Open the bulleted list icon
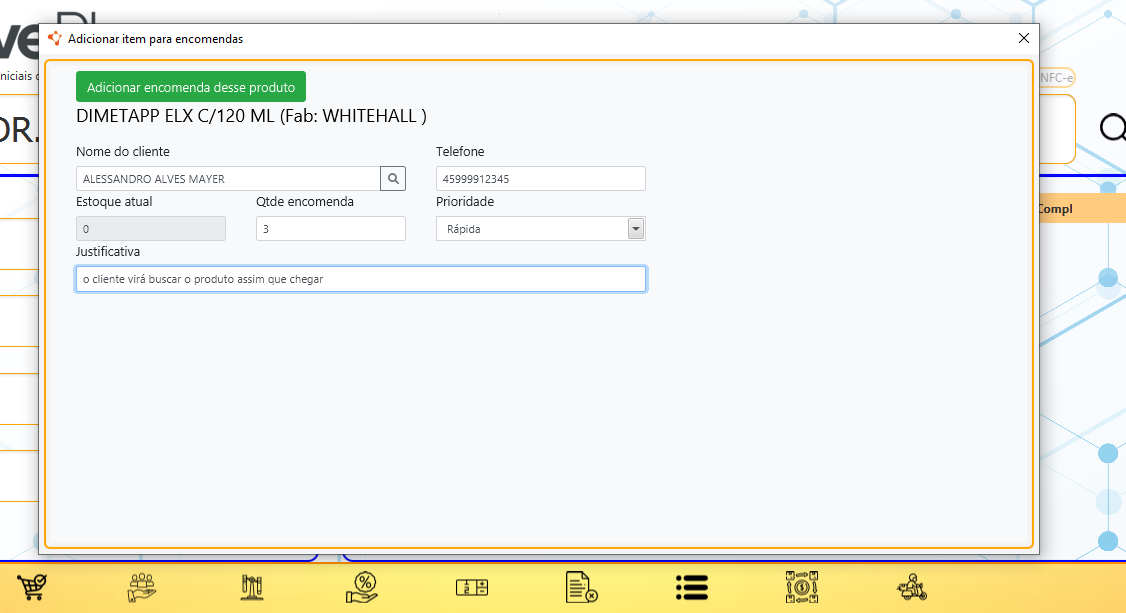 point(691,587)
